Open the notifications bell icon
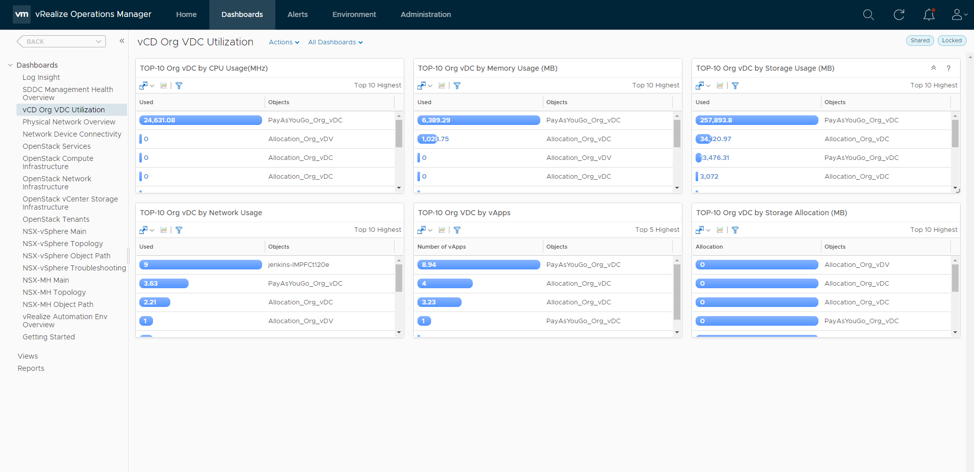Viewport: 974px width, 472px height. click(x=928, y=15)
